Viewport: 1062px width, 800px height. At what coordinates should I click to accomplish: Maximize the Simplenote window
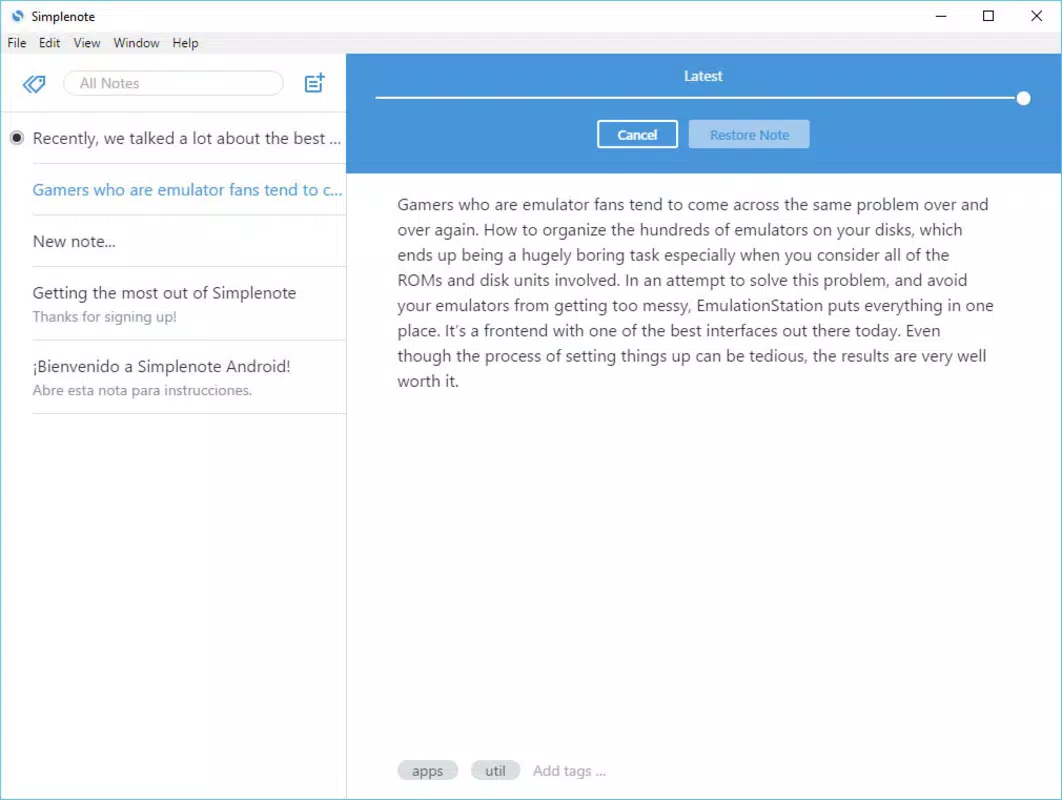pos(988,16)
